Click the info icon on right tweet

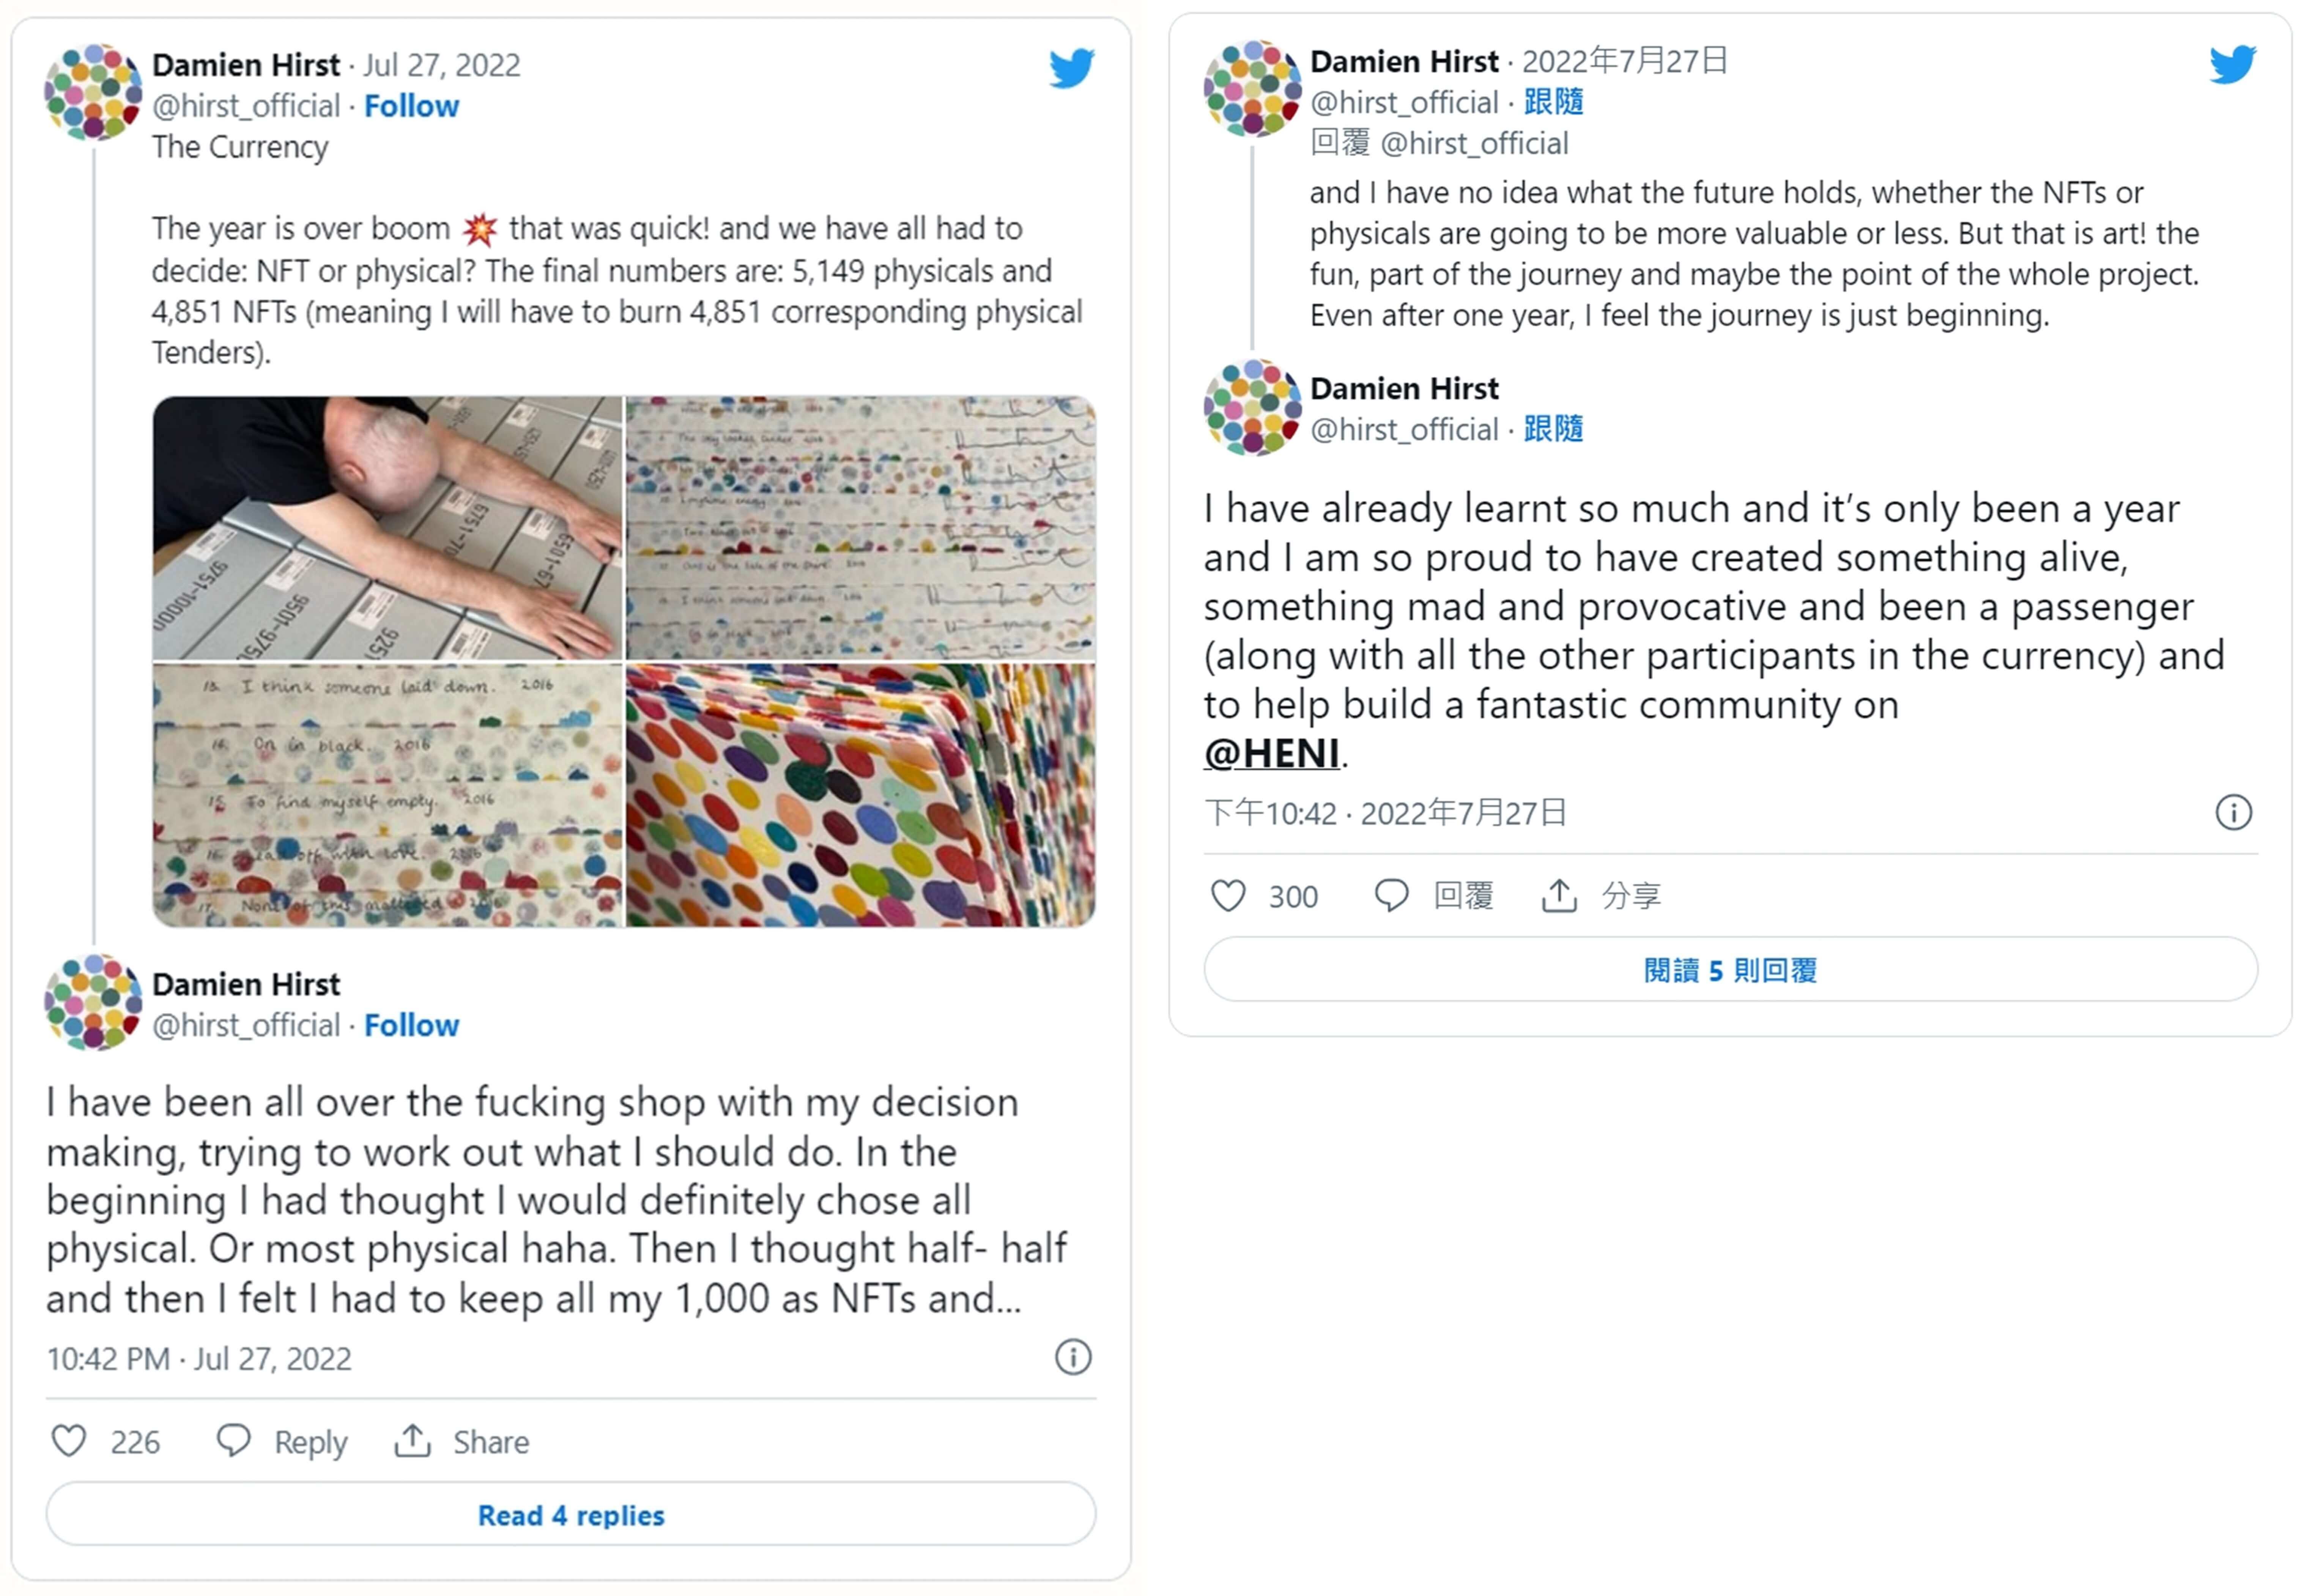point(2233,812)
